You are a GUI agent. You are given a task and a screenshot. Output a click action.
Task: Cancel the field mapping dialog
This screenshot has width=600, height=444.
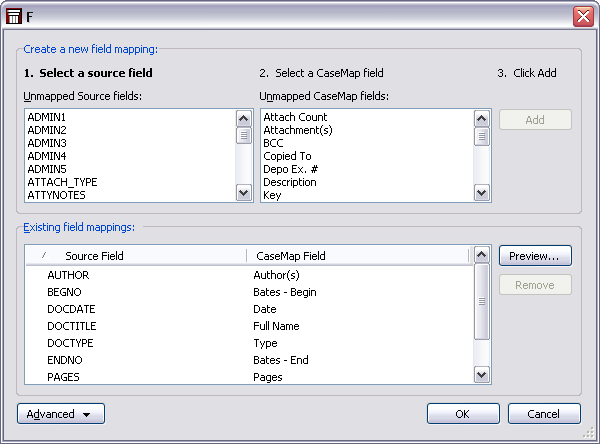pyautogui.click(x=544, y=414)
